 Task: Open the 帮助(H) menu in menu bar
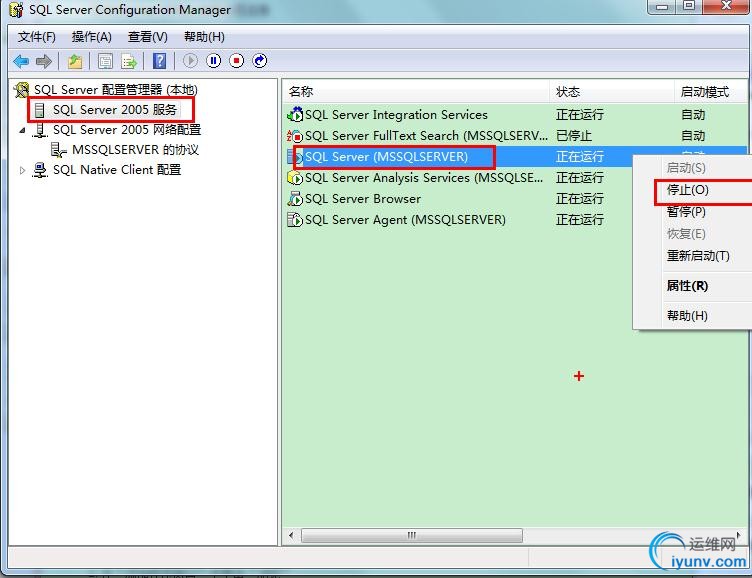pos(204,37)
